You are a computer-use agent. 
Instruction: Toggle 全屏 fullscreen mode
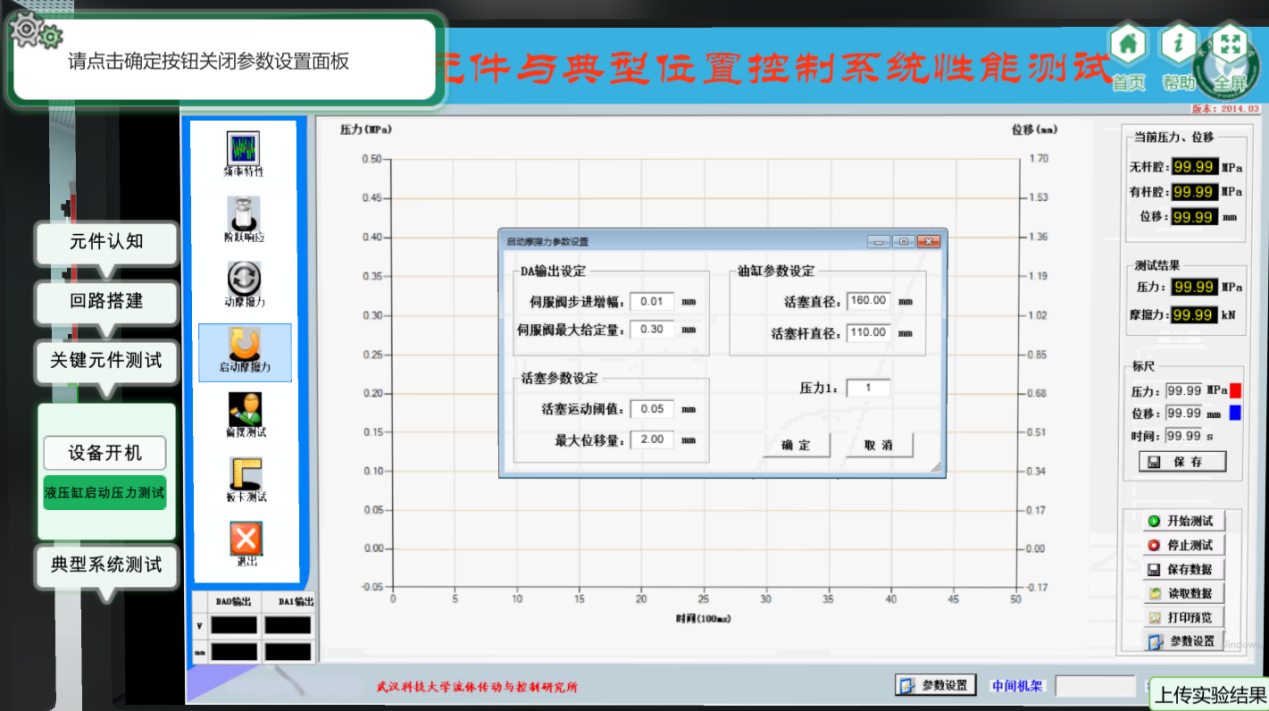point(1230,45)
